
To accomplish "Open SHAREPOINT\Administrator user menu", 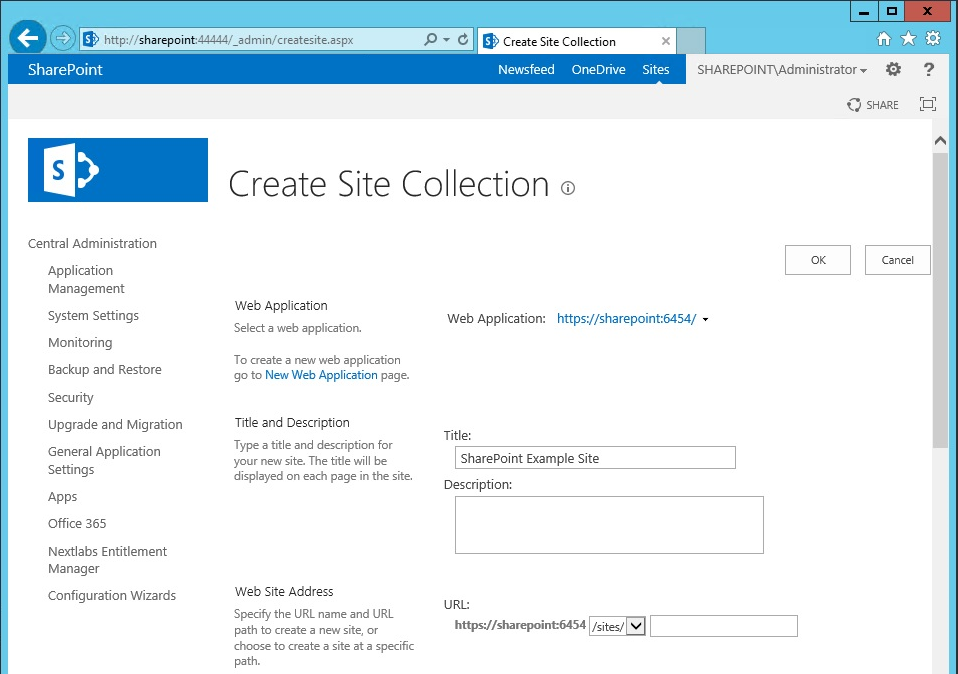I will (781, 70).
